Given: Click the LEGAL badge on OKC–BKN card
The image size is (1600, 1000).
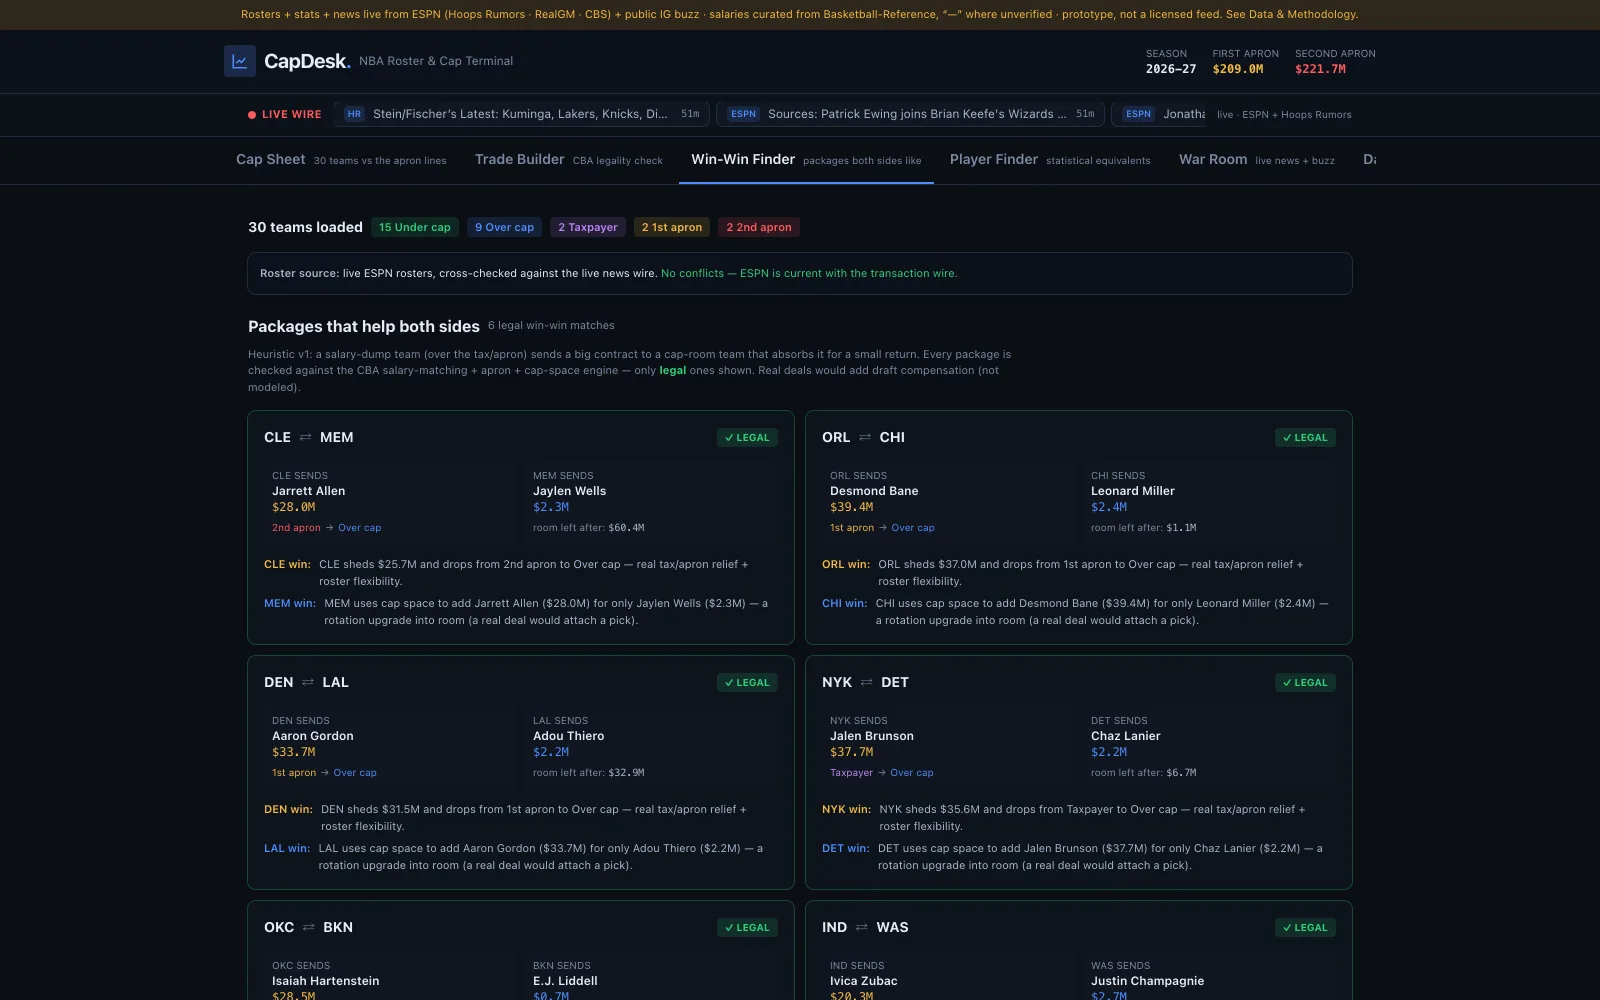Looking at the screenshot, I should [747, 927].
